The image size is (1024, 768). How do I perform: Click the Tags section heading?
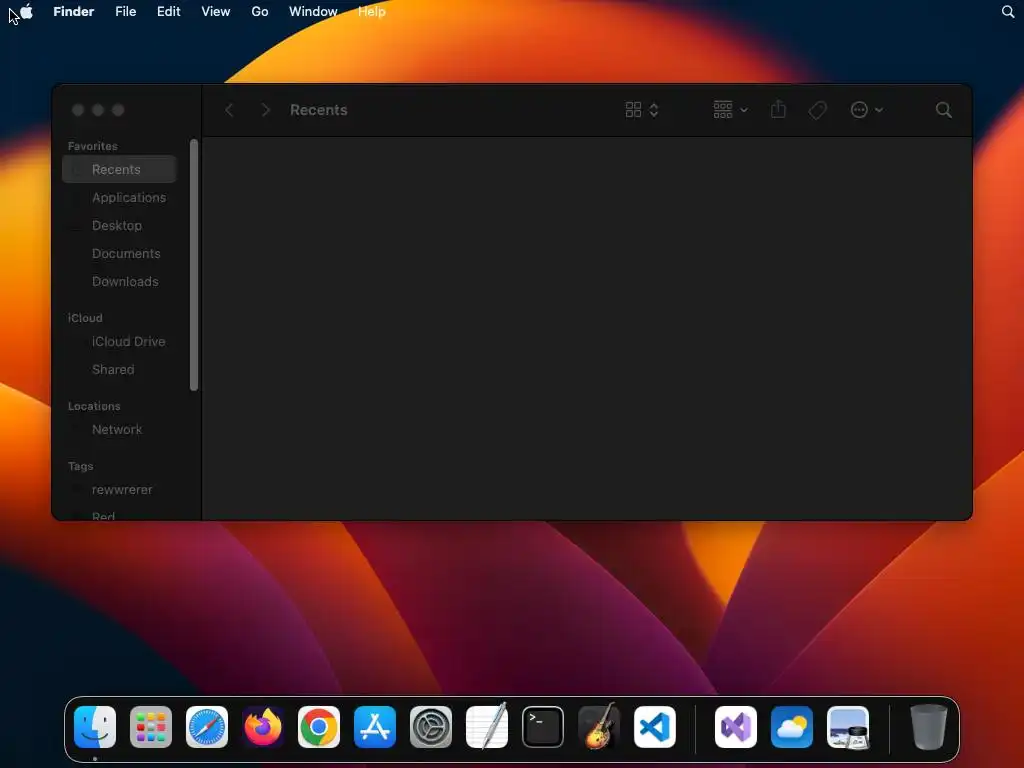tap(80, 466)
